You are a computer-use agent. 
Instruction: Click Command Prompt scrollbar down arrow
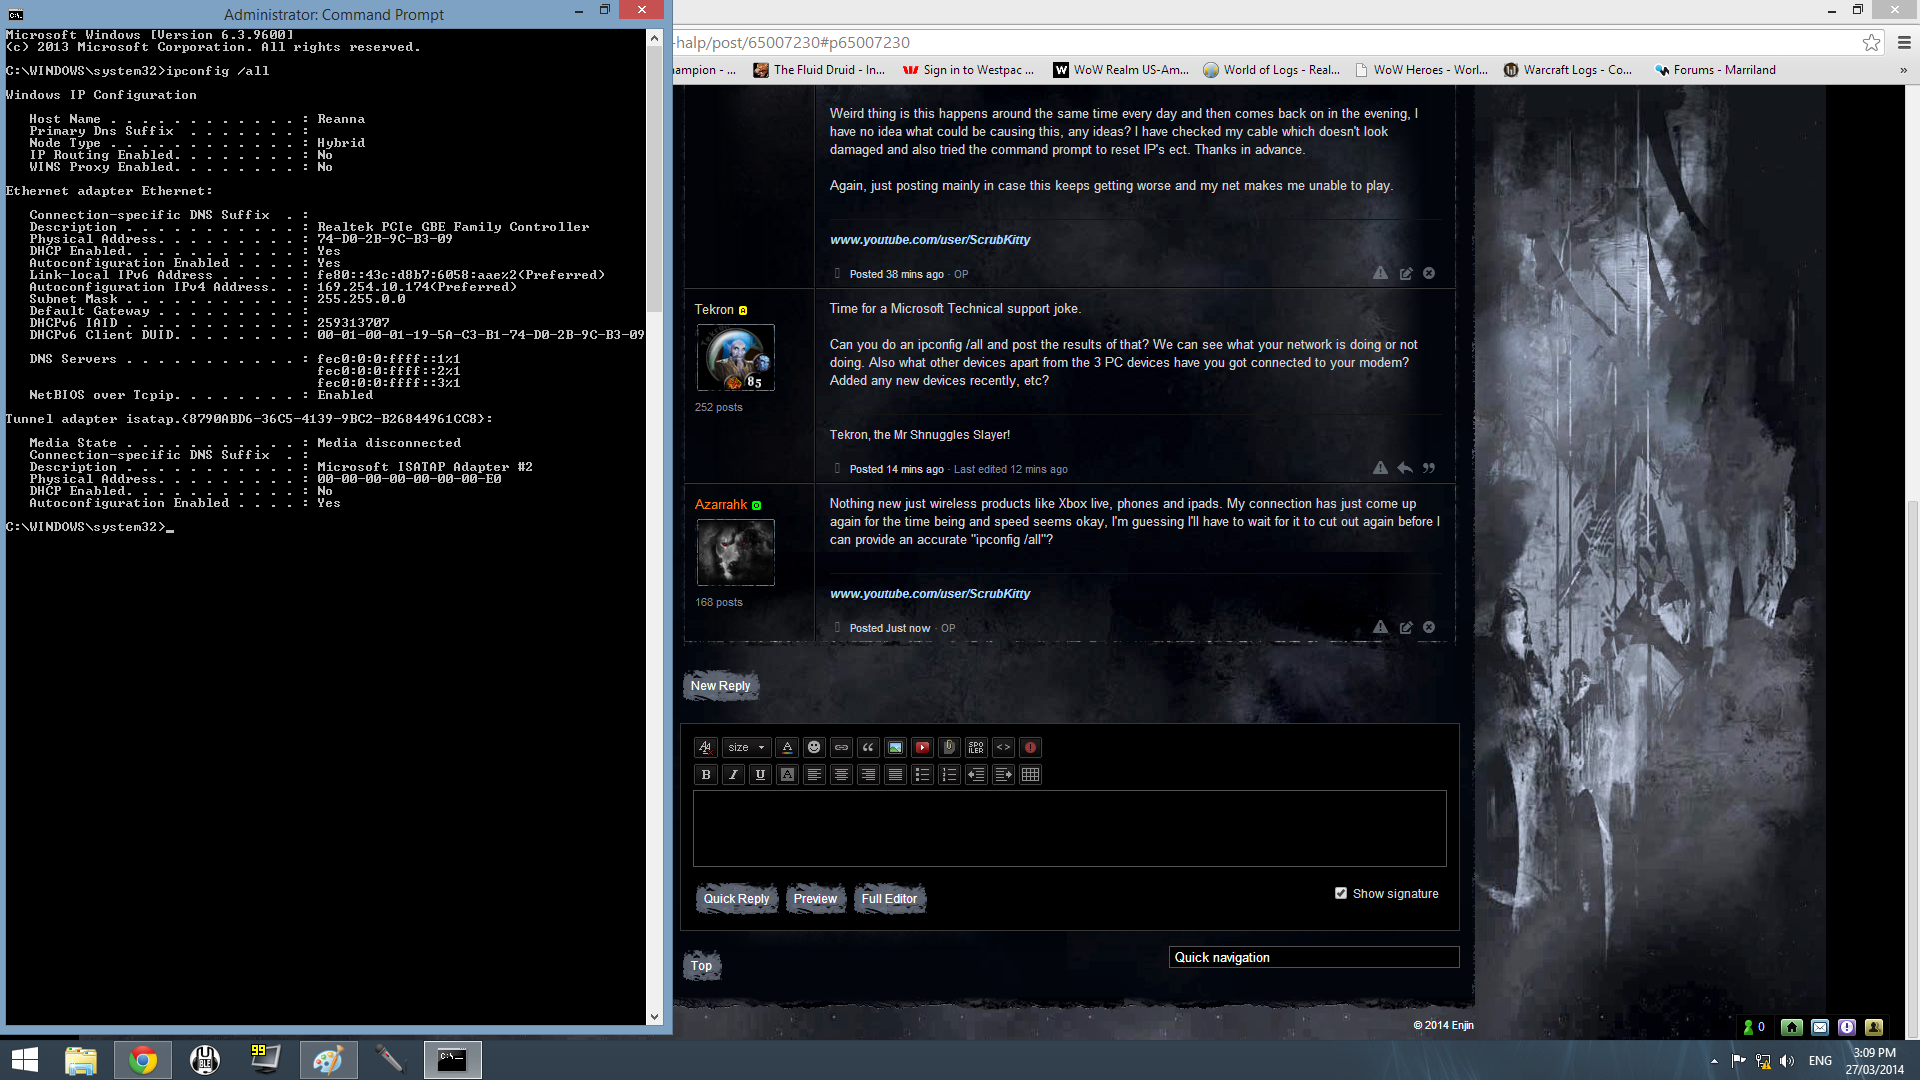[x=654, y=1016]
